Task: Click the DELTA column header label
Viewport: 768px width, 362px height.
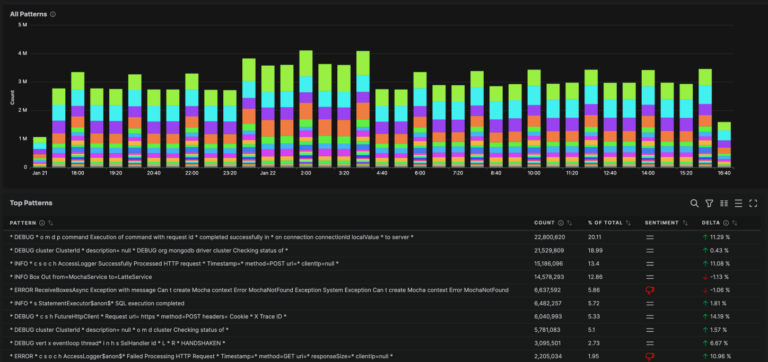Action: 711,223
